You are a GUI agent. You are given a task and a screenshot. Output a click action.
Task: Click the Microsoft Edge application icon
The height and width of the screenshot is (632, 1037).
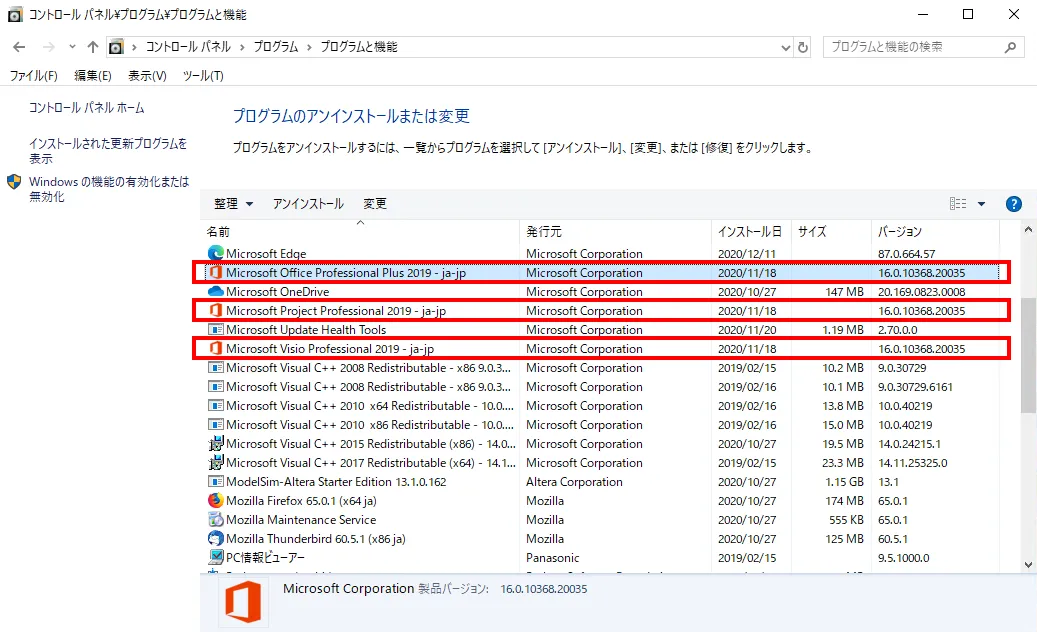click(215, 253)
